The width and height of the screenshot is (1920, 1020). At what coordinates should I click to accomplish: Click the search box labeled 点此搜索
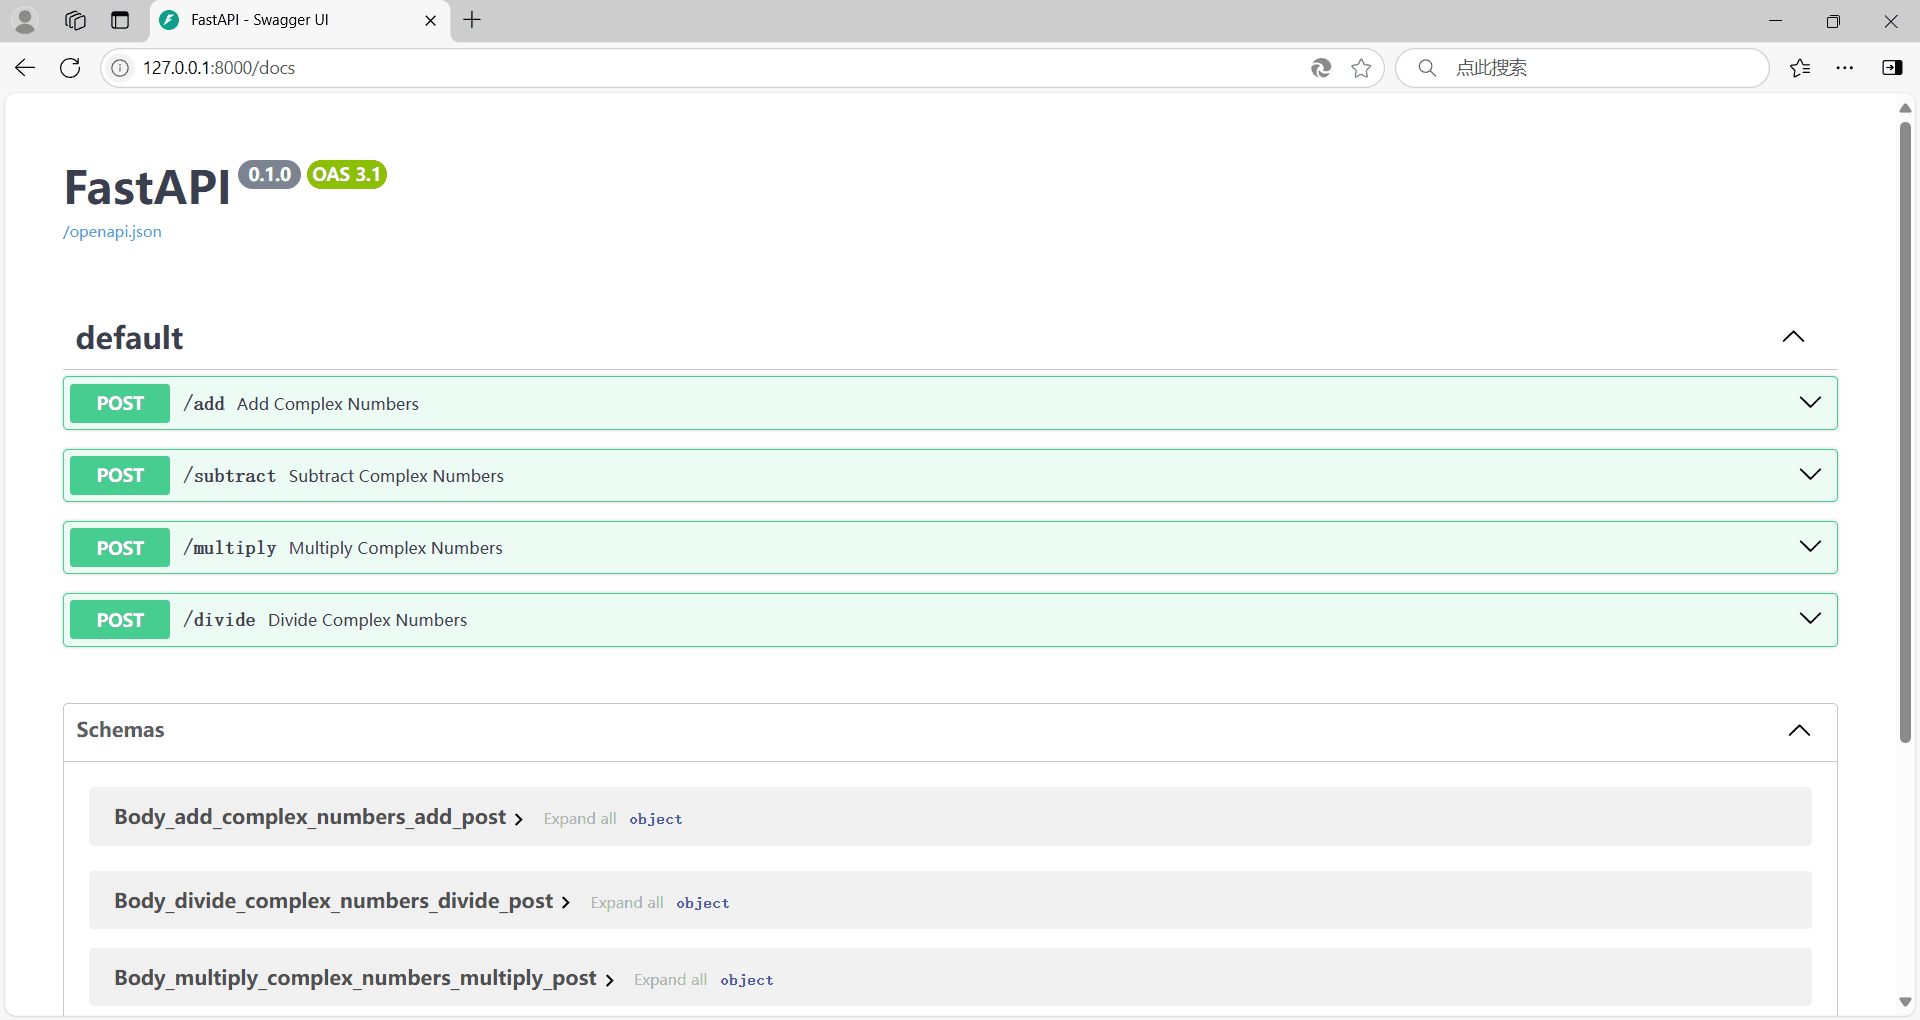coord(1583,68)
